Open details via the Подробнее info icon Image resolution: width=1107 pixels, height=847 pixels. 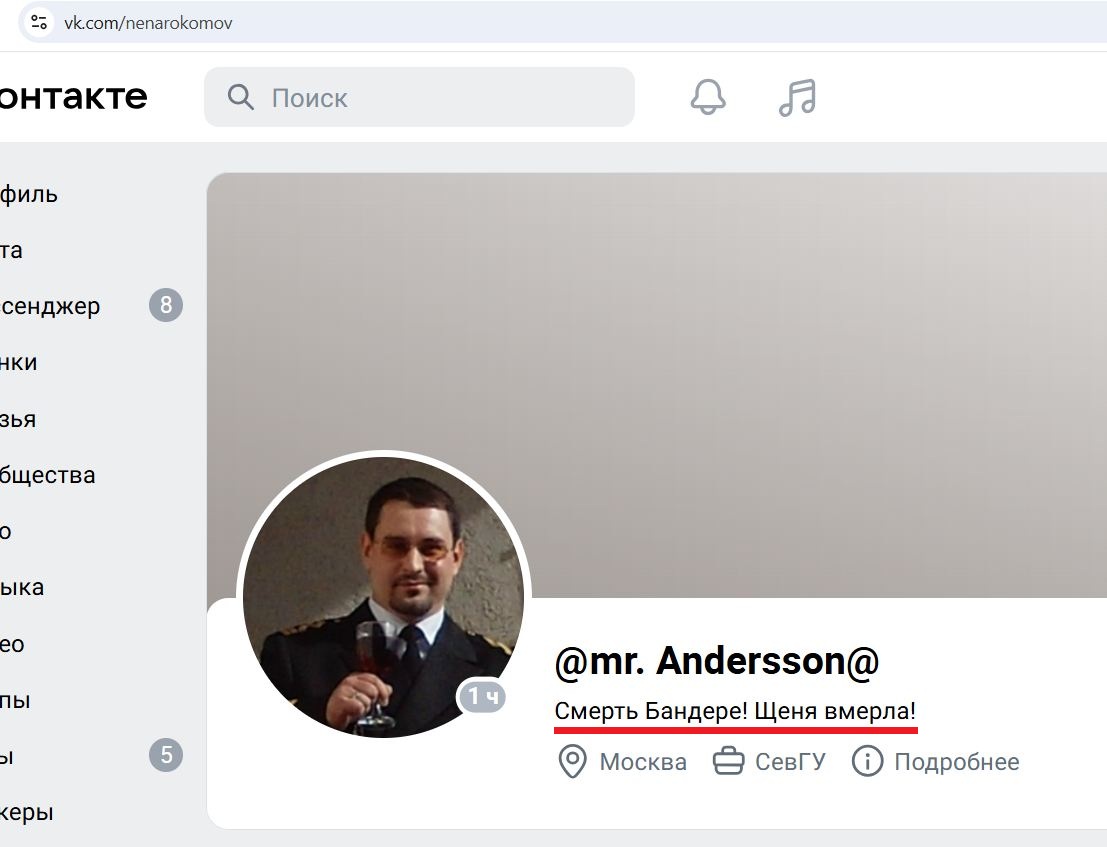coord(867,762)
